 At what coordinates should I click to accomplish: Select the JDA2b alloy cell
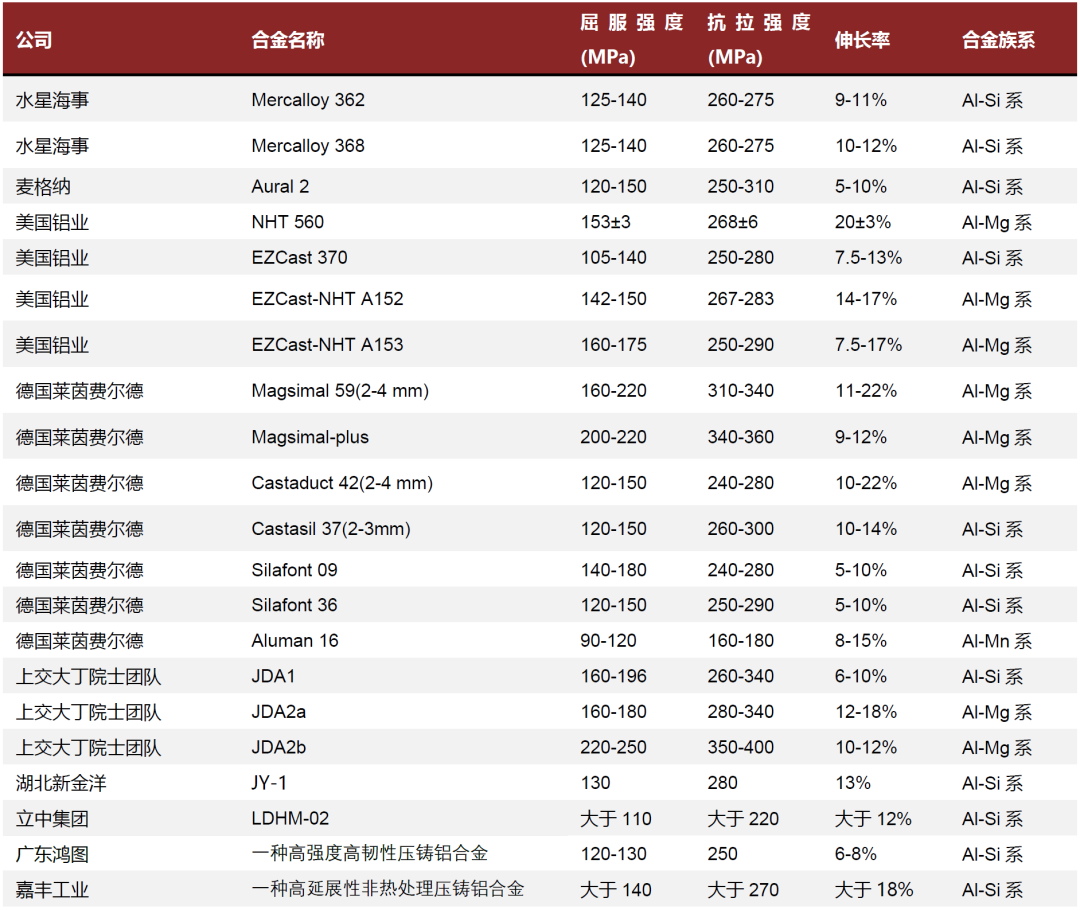tap(278, 747)
